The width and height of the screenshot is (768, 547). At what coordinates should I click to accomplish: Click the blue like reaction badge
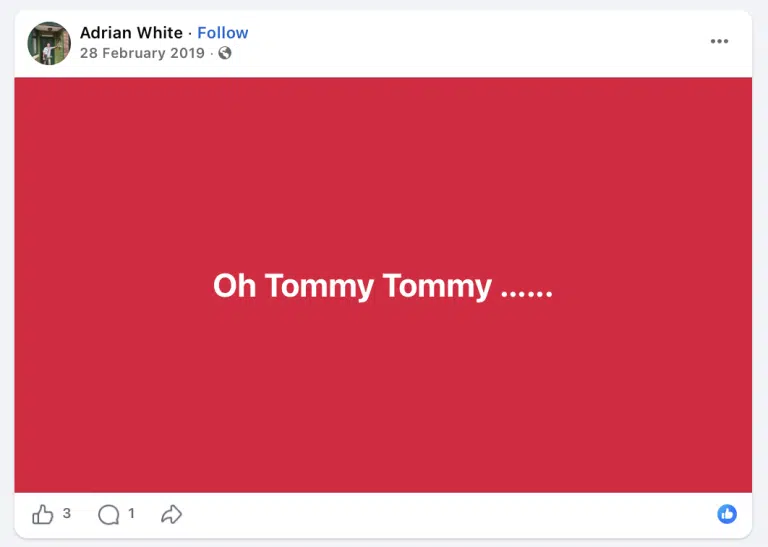tap(727, 514)
